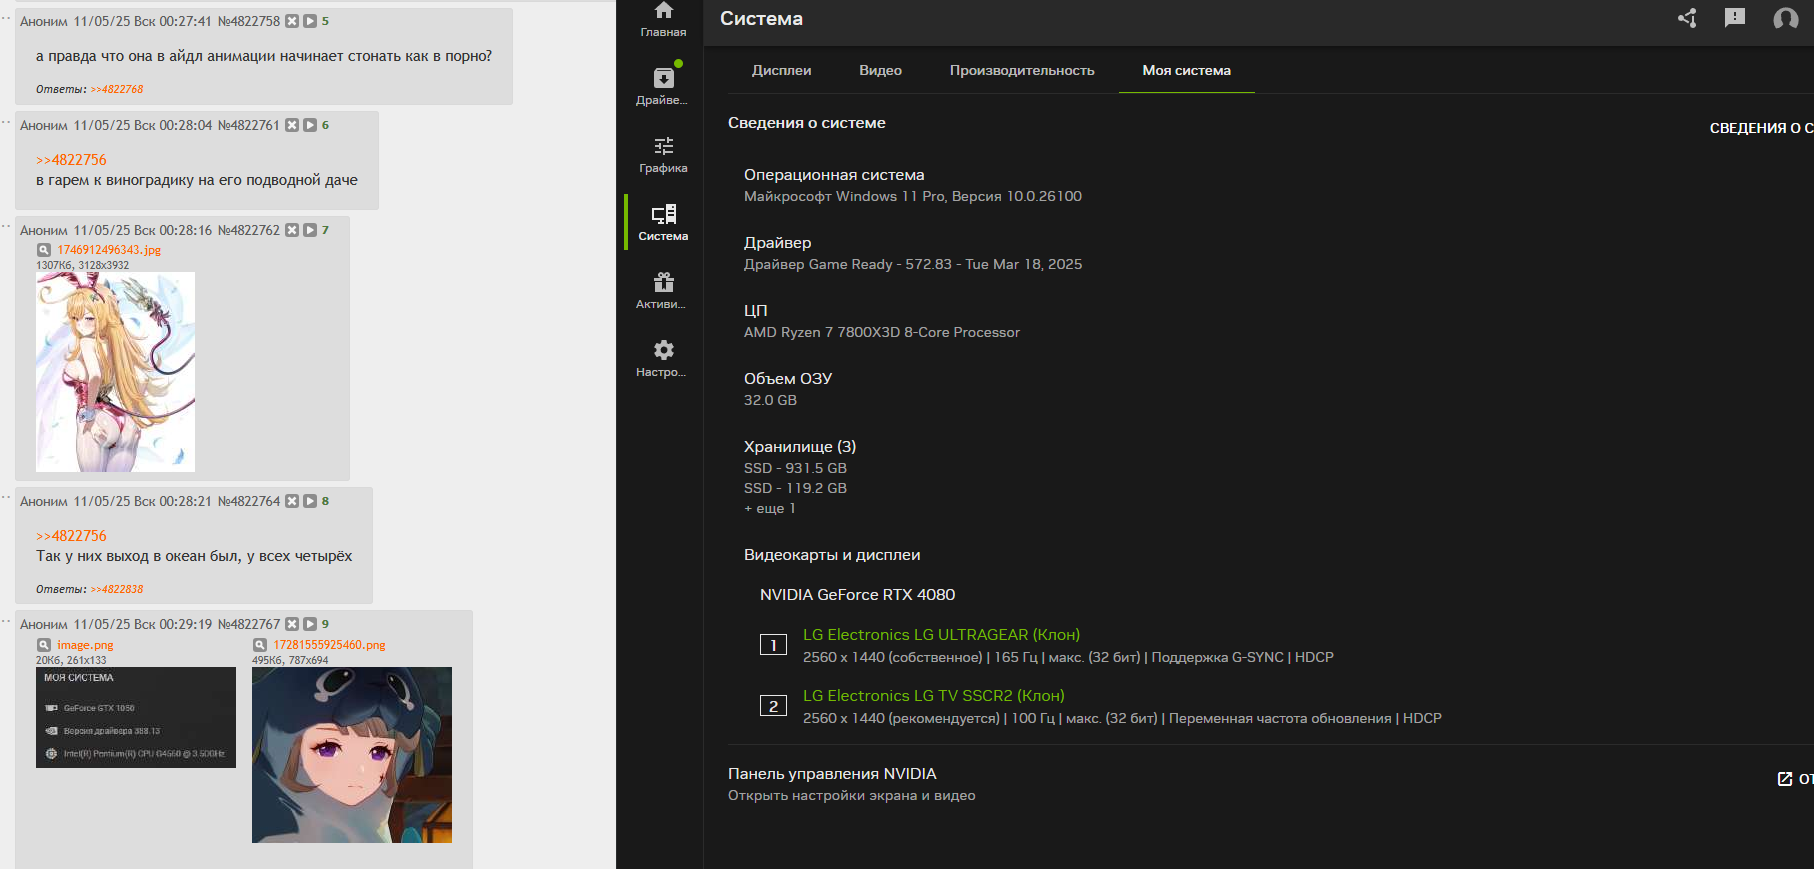This screenshot has height=869, width=1814.
Task: Click magnifier icon beside 1746912496343.jpg
Action: (43, 250)
